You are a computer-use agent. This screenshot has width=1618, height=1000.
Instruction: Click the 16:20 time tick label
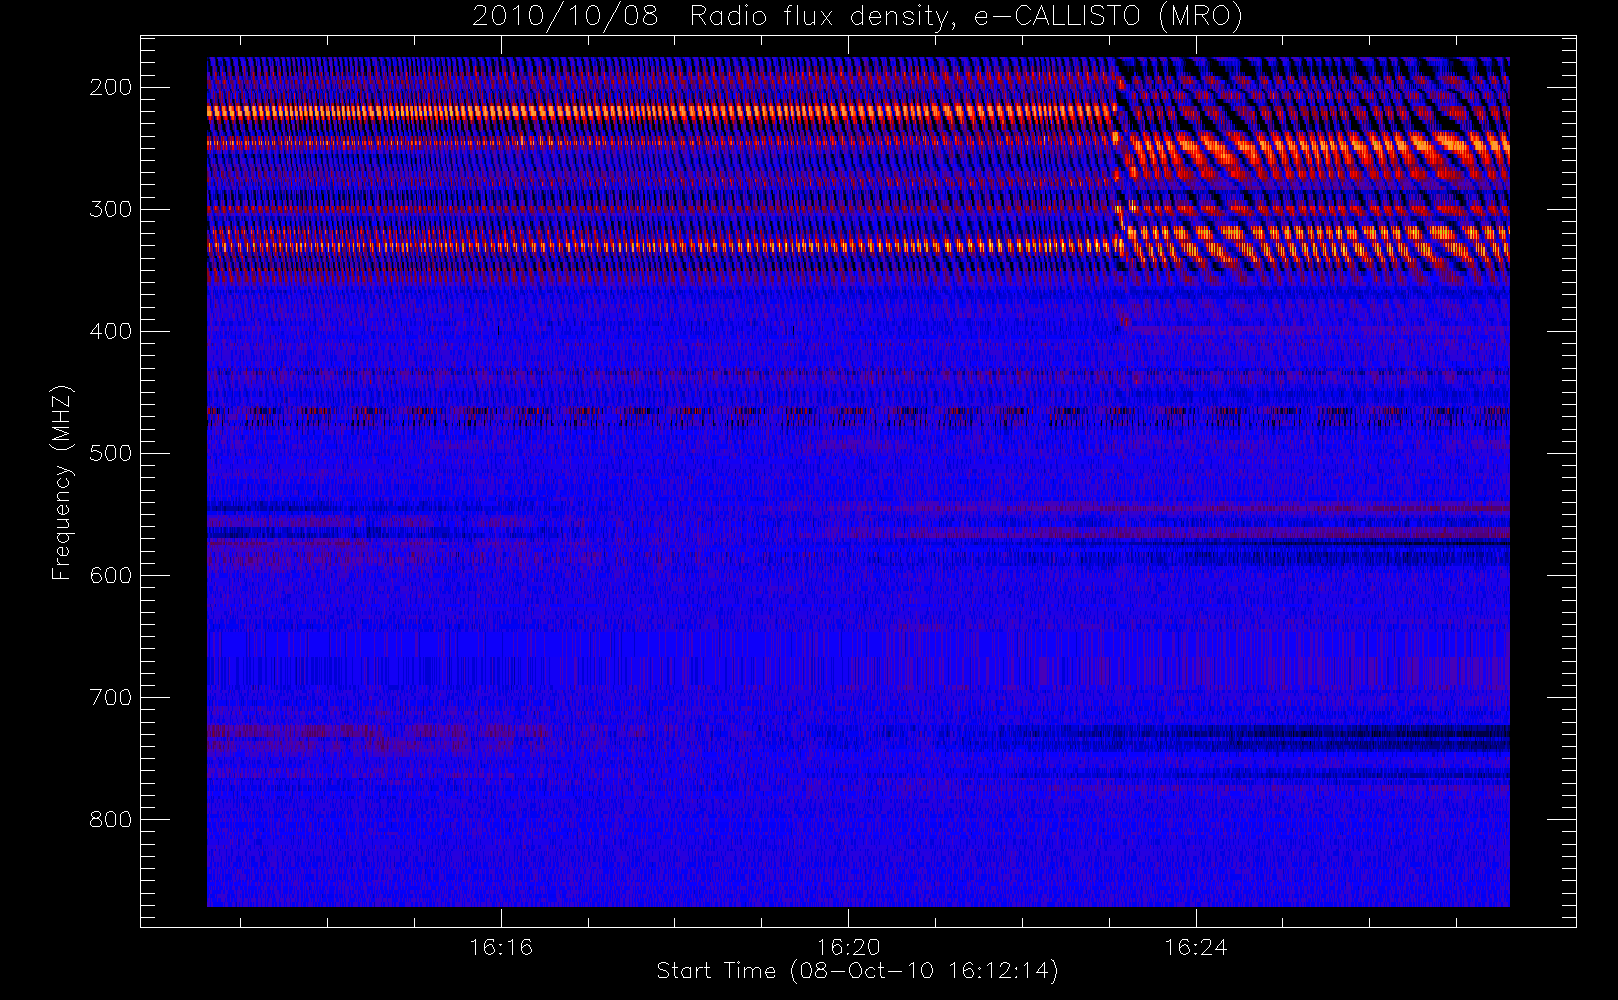tap(848, 947)
